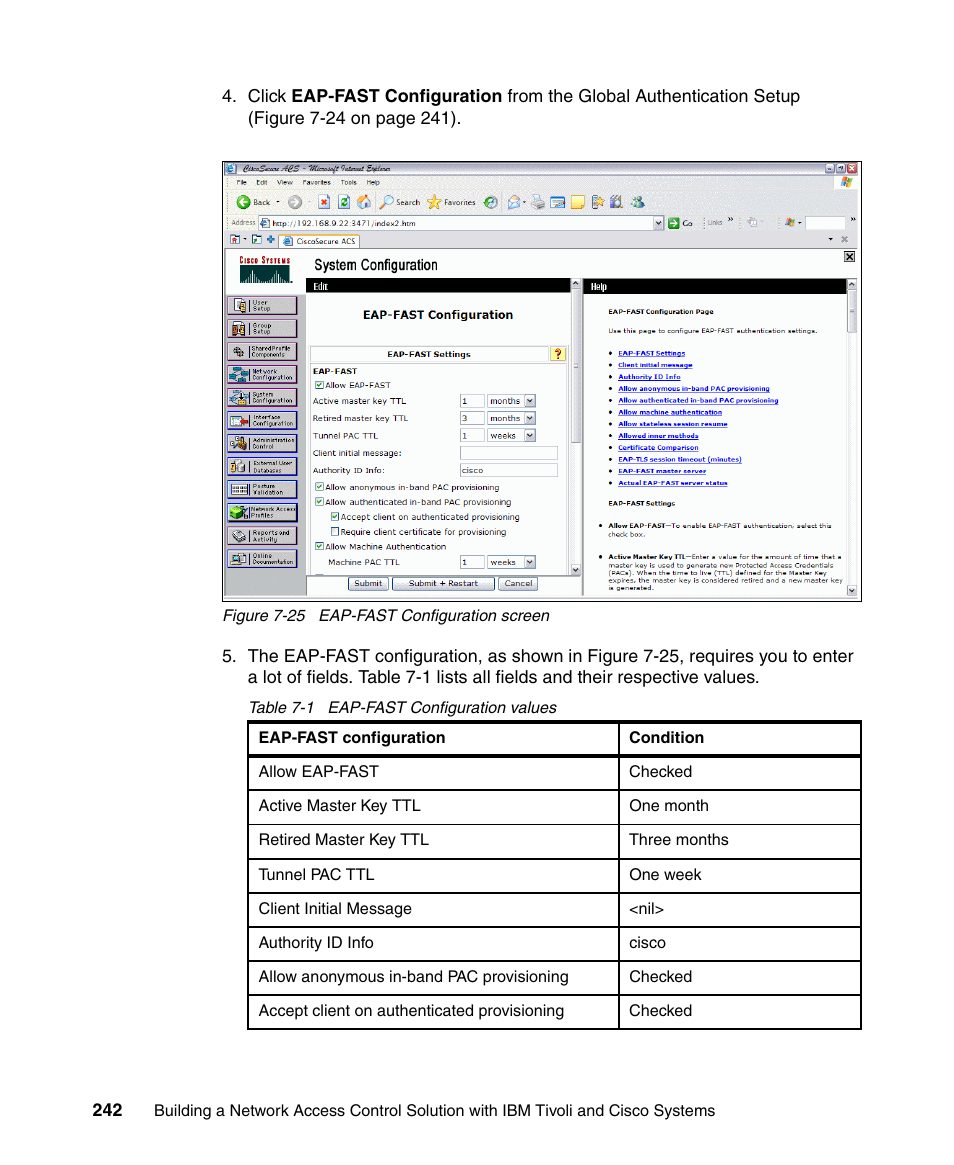
Task: Open the Tools menu
Action: coord(348,182)
